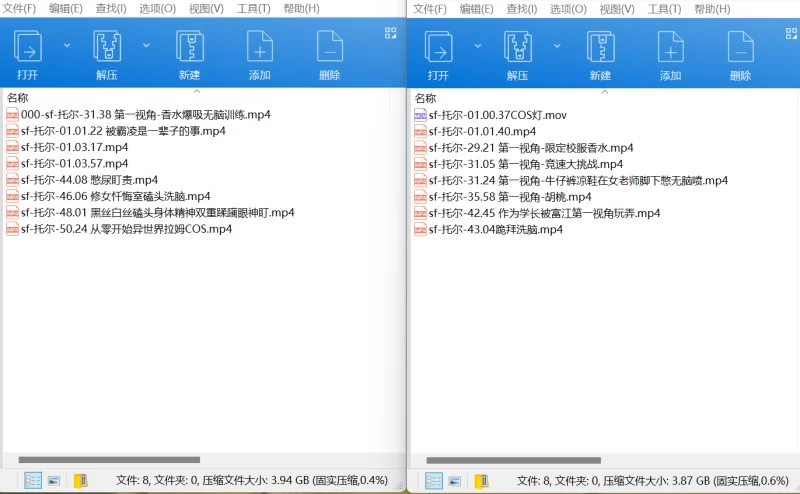The height and width of the screenshot is (494, 800).
Task: Toggle sort order arrow above list in left window
Action: pos(197,92)
